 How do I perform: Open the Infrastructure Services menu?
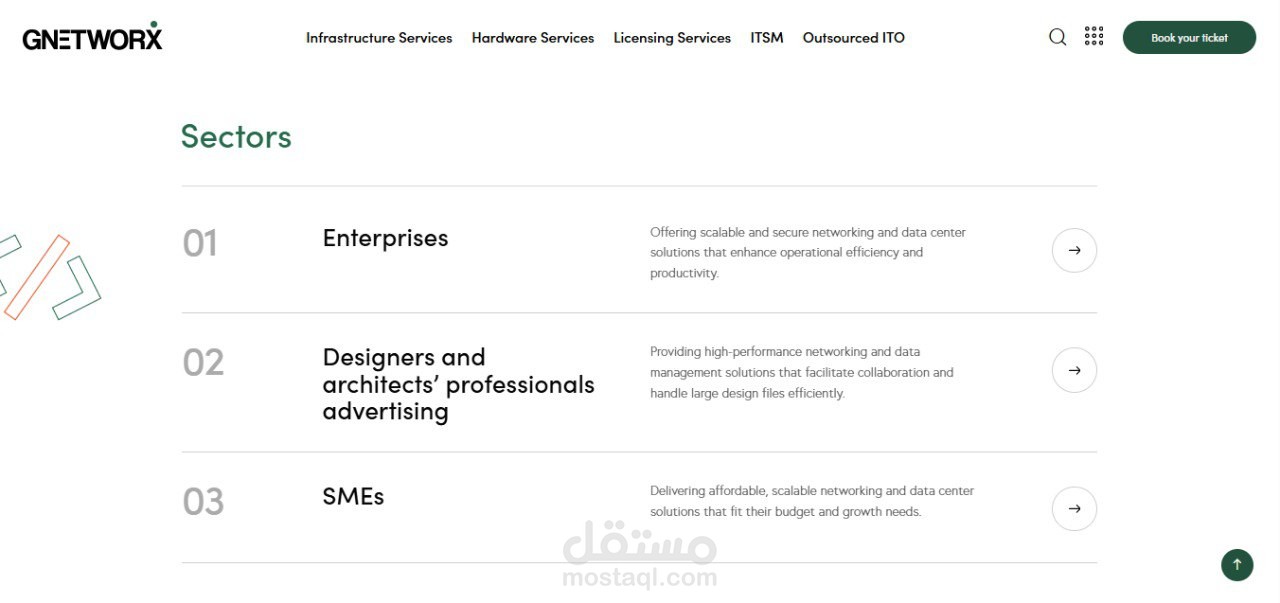tap(379, 38)
